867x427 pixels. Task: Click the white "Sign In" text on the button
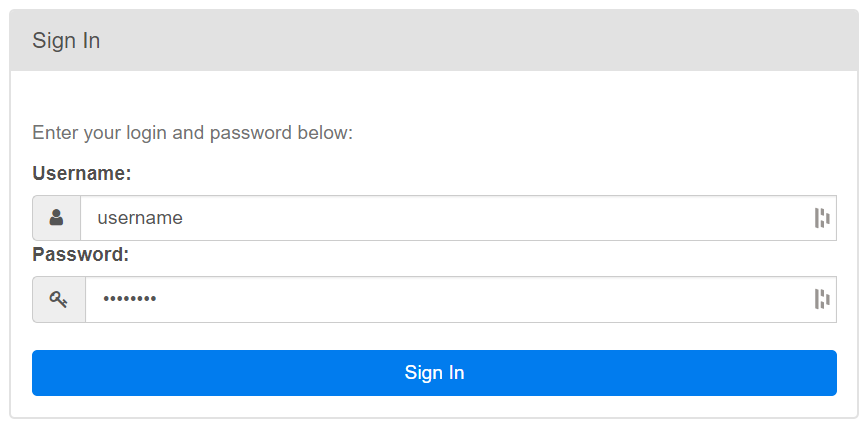point(434,373)
